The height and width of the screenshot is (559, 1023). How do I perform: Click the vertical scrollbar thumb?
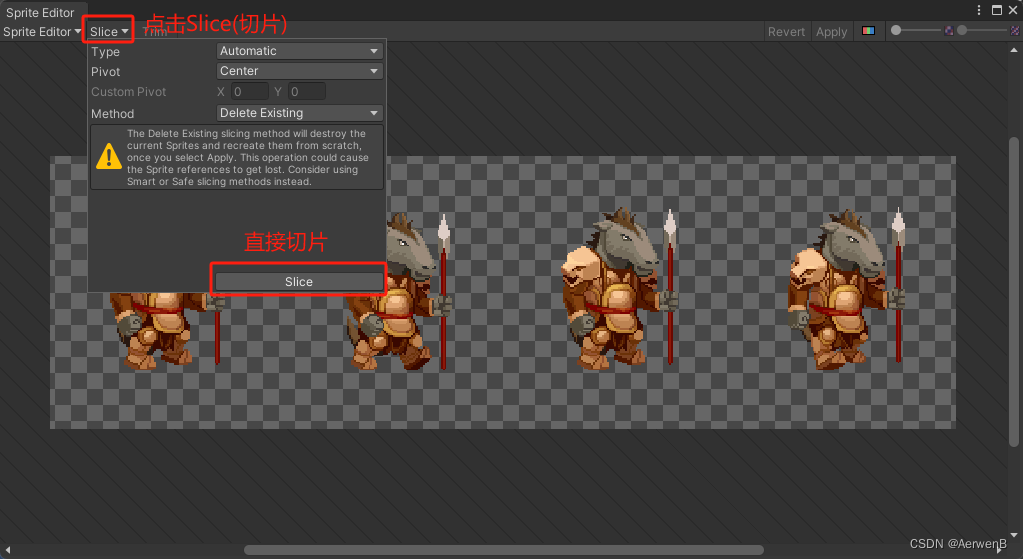coord(1014,292)
